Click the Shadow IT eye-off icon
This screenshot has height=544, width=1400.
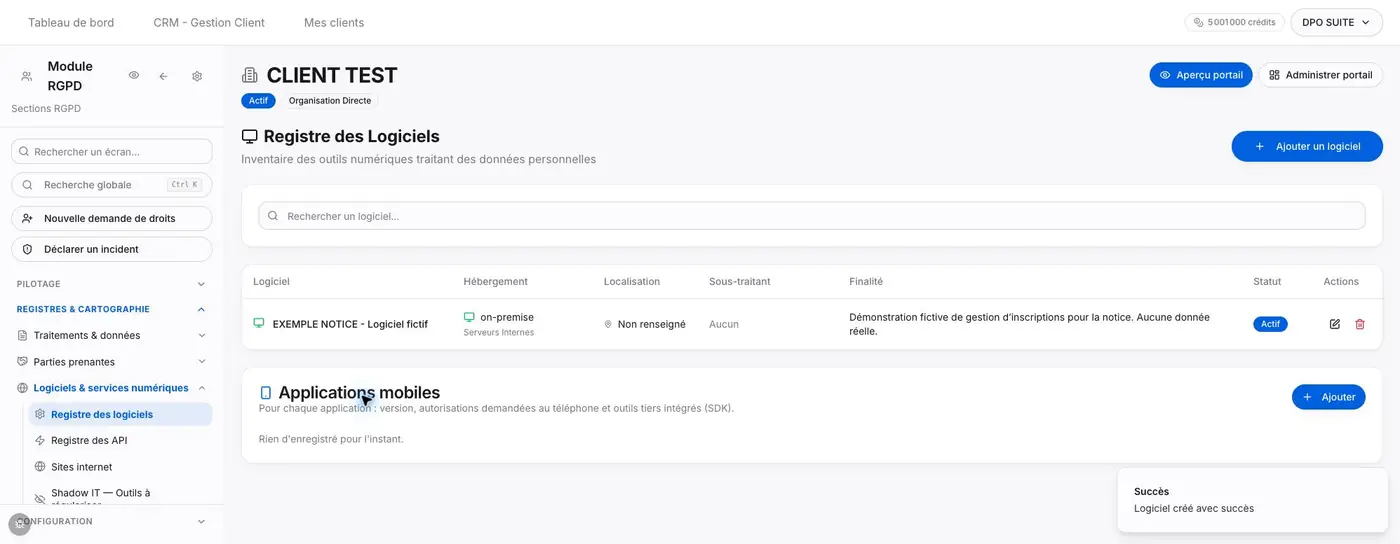coord(40,497)
